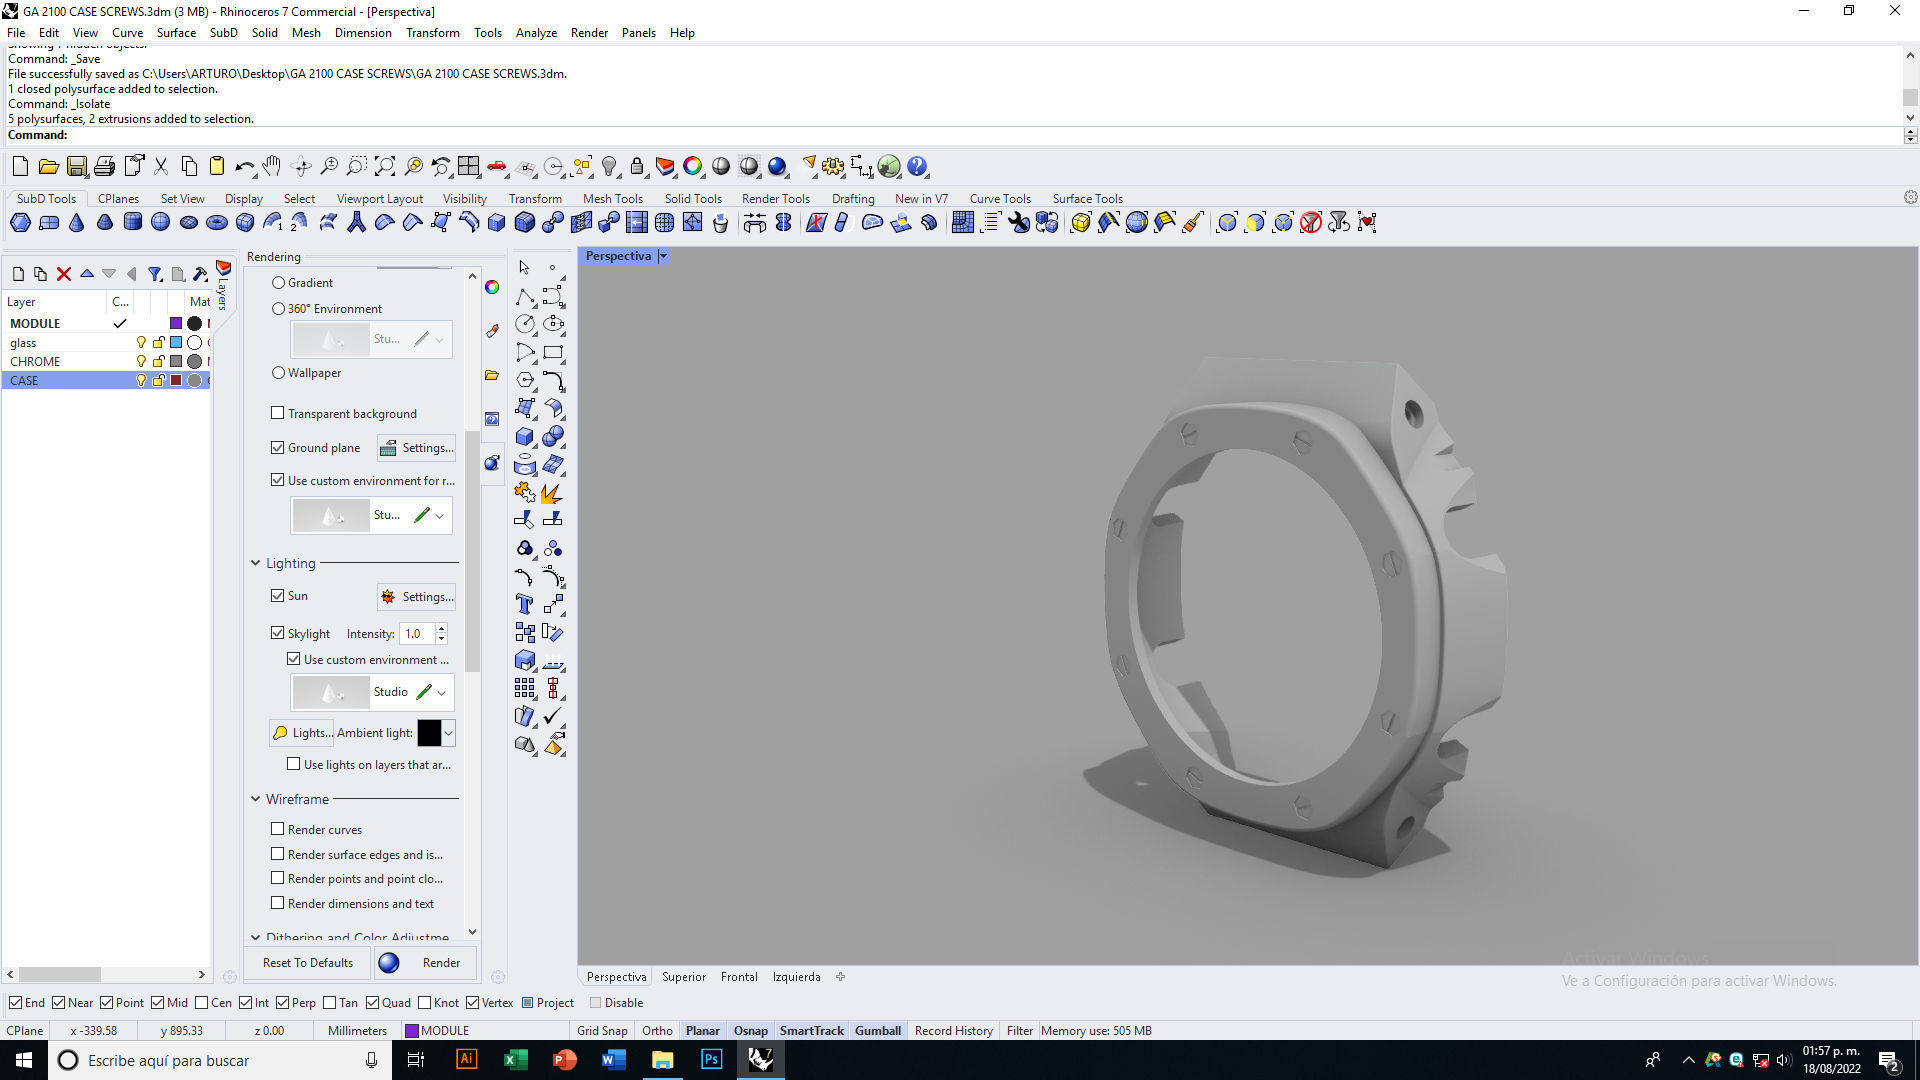Select the SubD torus tool
This screenshot has height=1080, width=1920.
coord(216,223)
